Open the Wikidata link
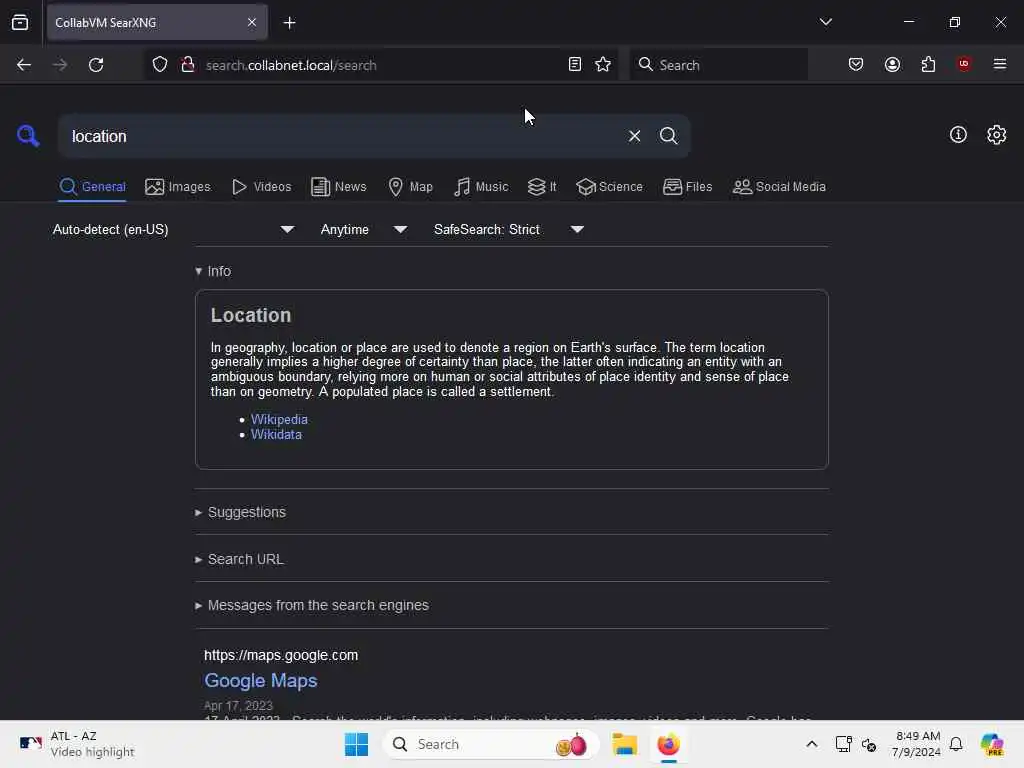 (x=276, y=434)
